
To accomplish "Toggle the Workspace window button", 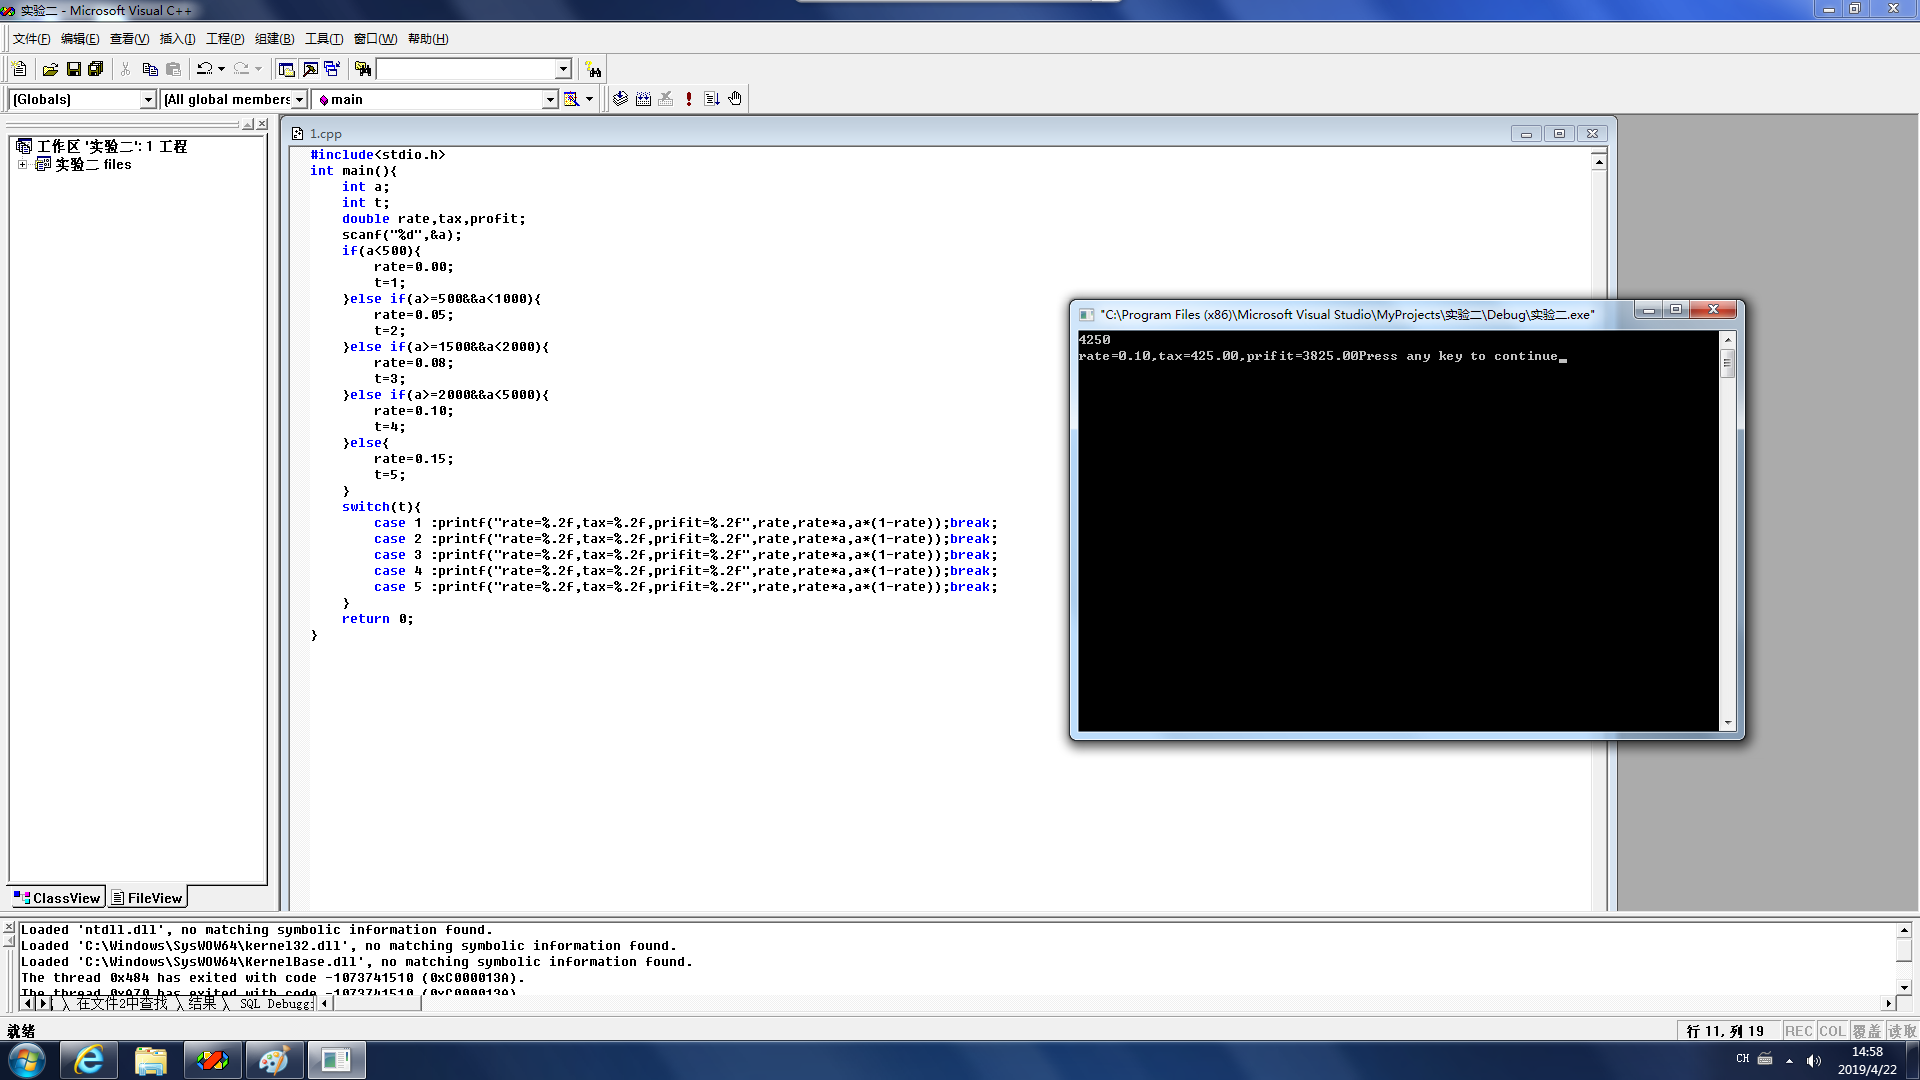I will tap(287, 69).
